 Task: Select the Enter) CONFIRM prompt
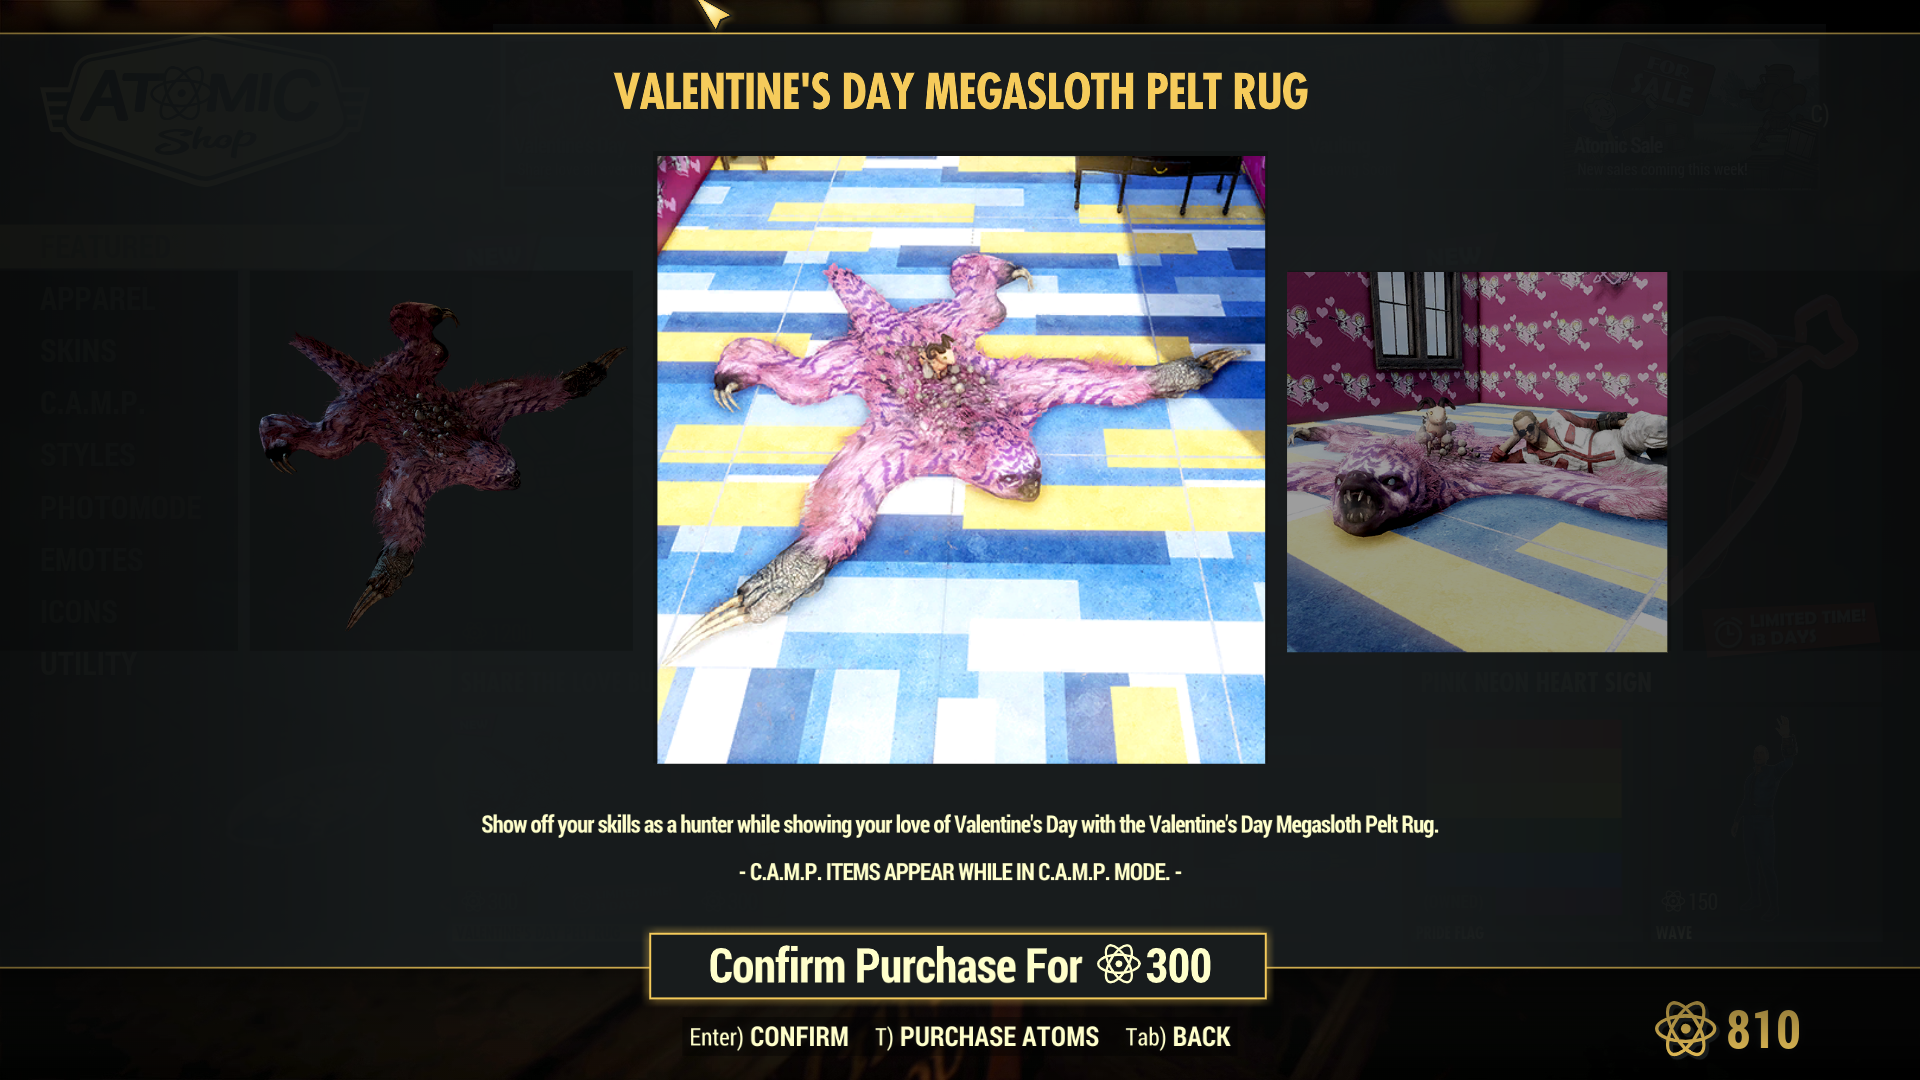768,1037
